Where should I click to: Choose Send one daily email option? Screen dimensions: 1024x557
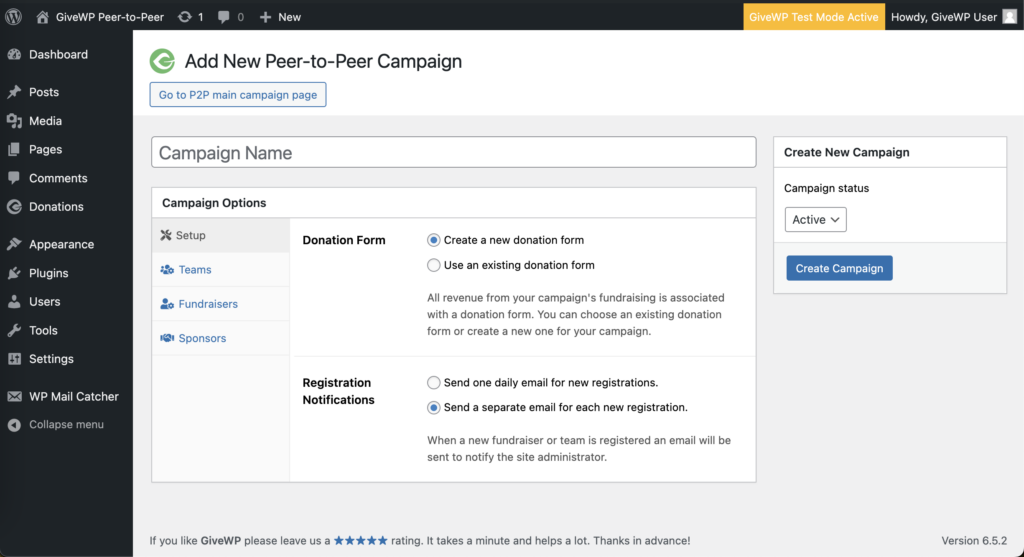434,383
